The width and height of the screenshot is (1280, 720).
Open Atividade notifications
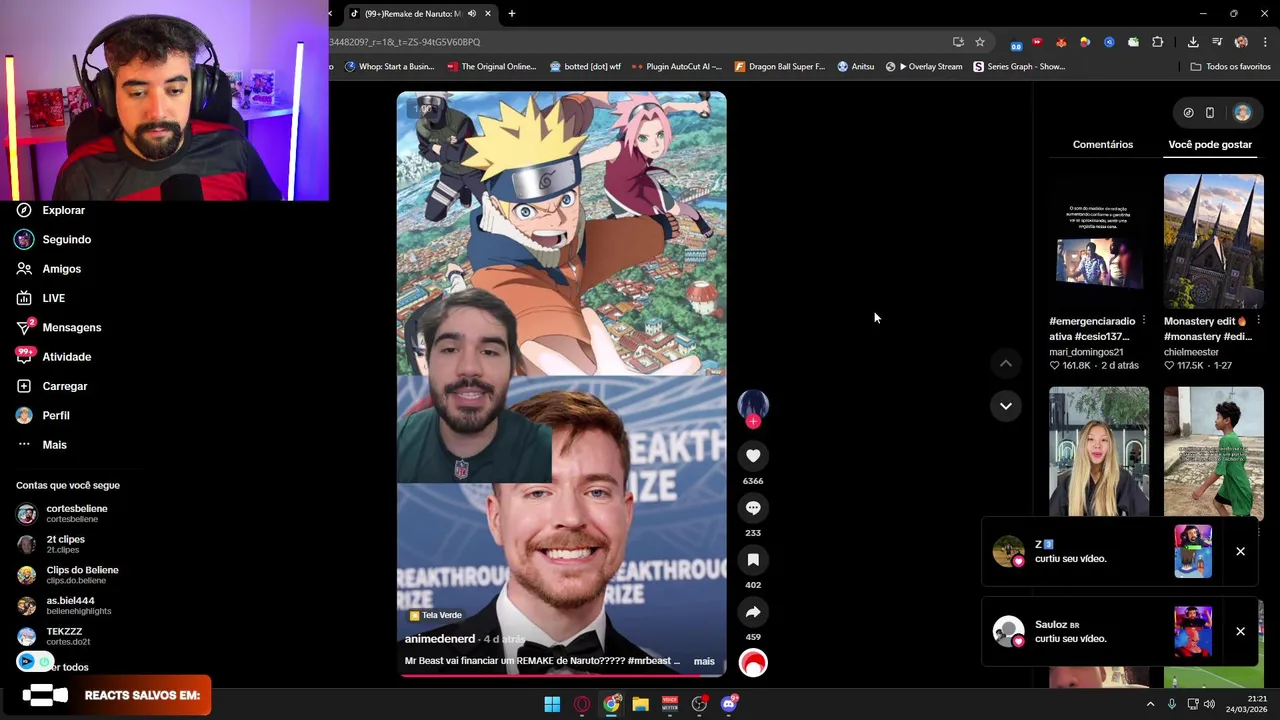53,357
